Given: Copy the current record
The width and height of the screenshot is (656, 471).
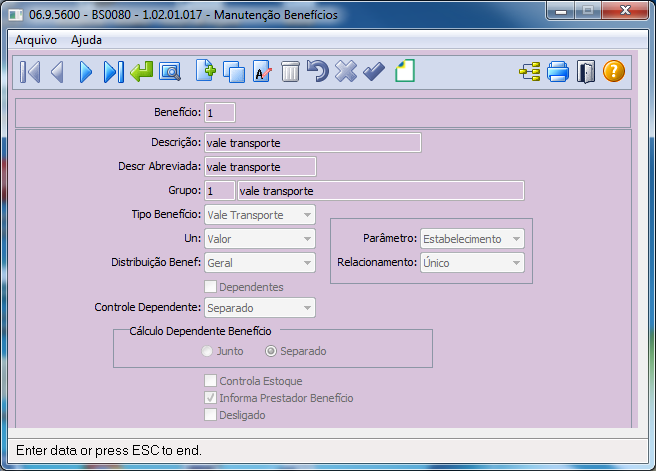Looking at the screenshot, I should (234, 72).
